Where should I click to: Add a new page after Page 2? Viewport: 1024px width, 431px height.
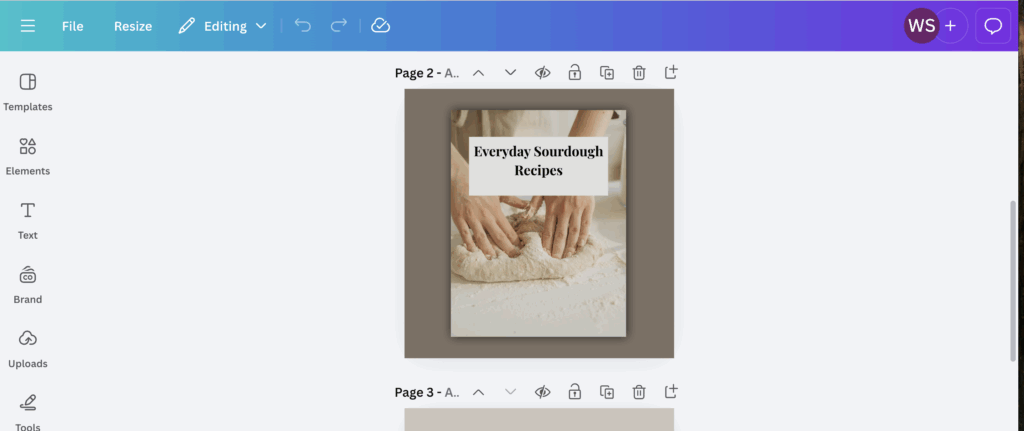pos(671,72)
